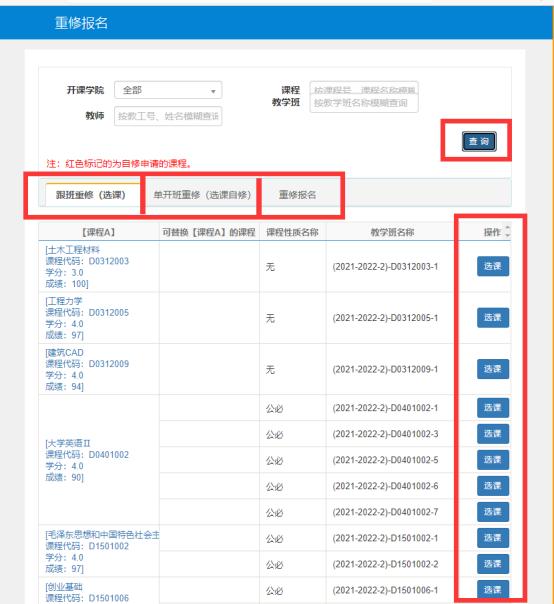Choose 选课 for class D1501002-2

pyautogui.click(x=493, y=564)
